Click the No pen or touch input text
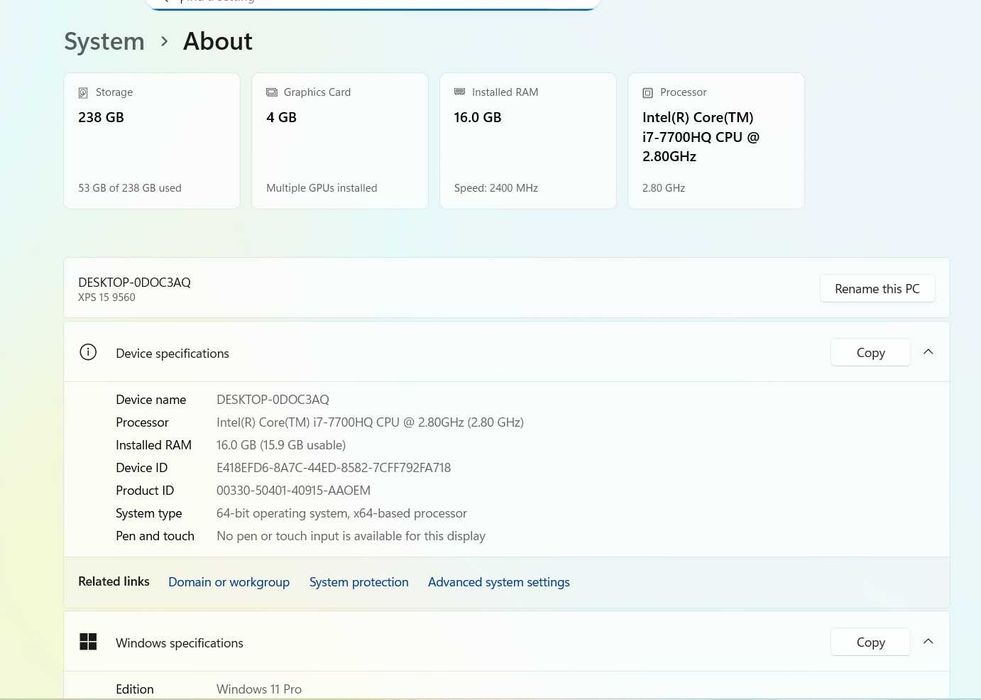 [351, 536]
